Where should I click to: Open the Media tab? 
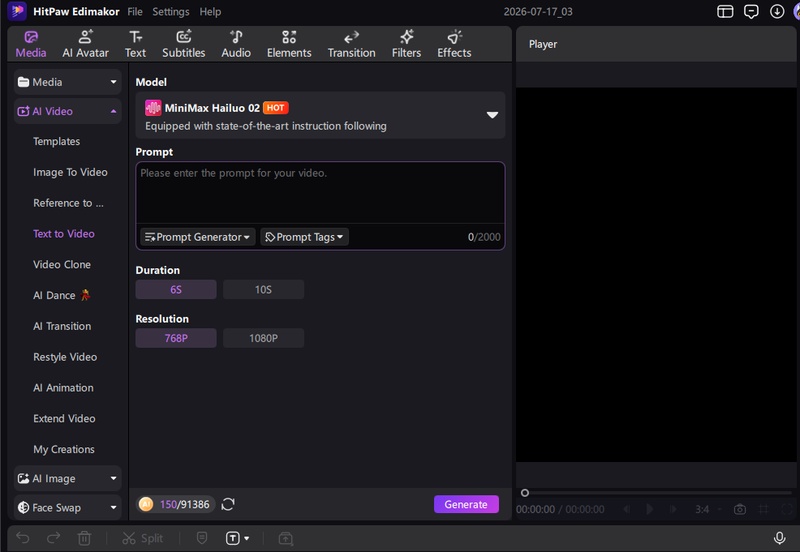pos(31,44)
